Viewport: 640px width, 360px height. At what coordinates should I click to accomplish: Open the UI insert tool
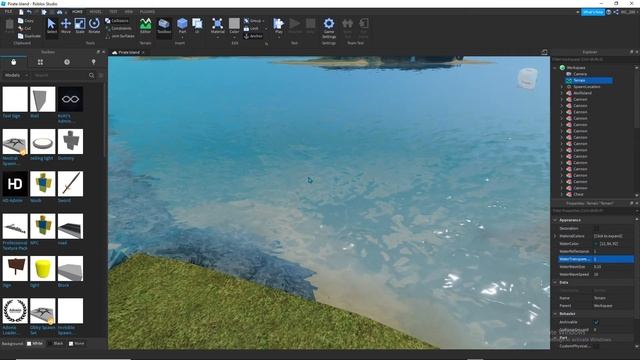tap(197, 25)
